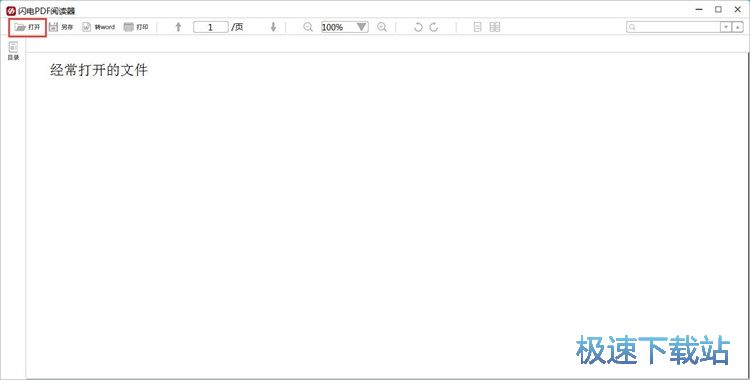Find previous search result with up arrow
The height and width of the screenshot is (380, 750).
(737, 27)
